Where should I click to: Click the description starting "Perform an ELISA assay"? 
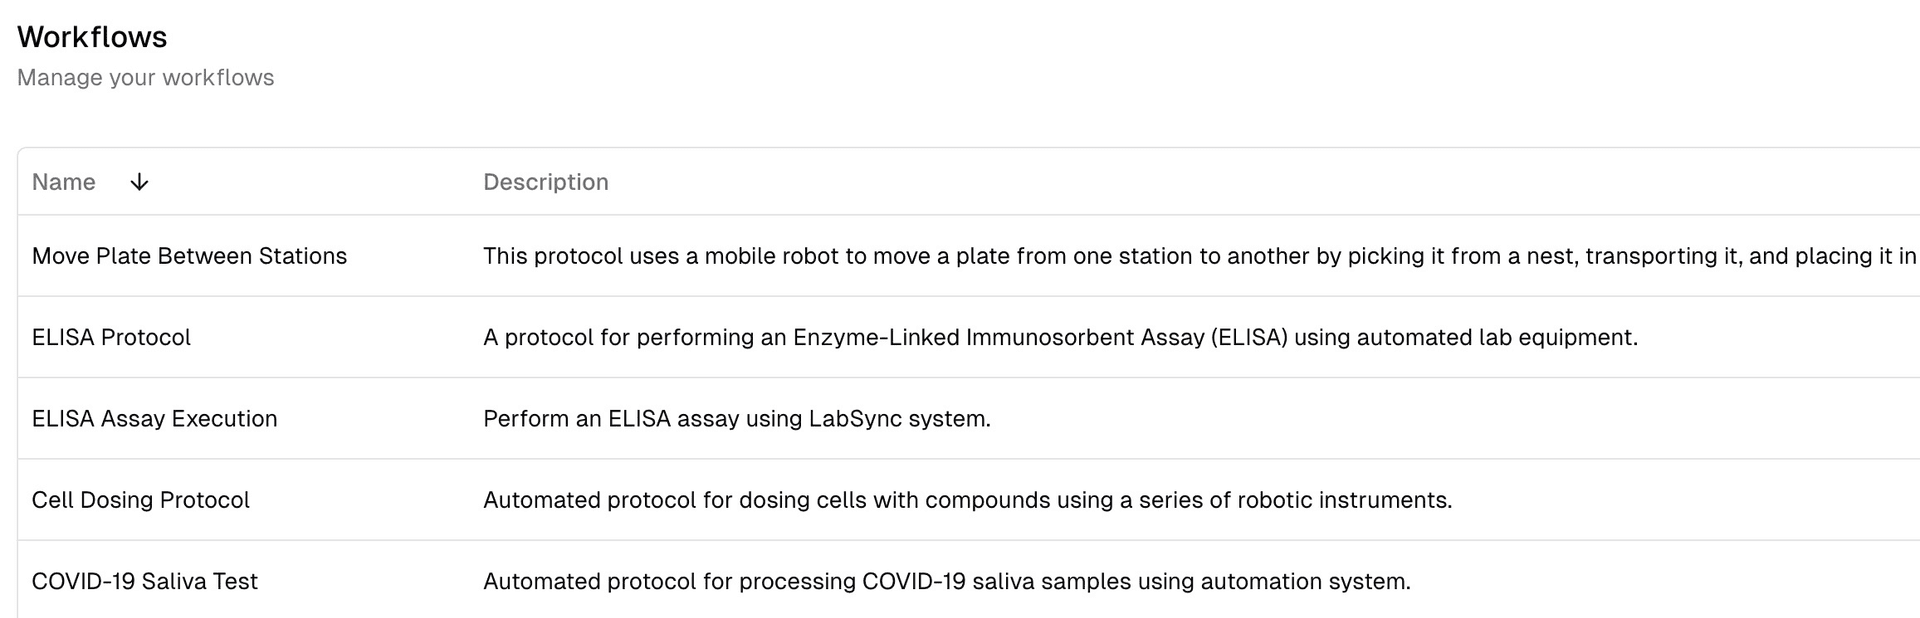pos(736,418)
